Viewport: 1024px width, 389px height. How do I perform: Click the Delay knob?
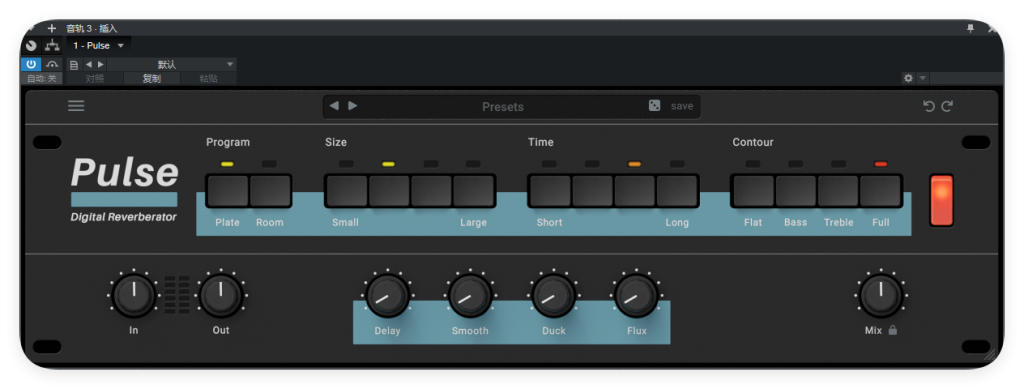point(387,296)
